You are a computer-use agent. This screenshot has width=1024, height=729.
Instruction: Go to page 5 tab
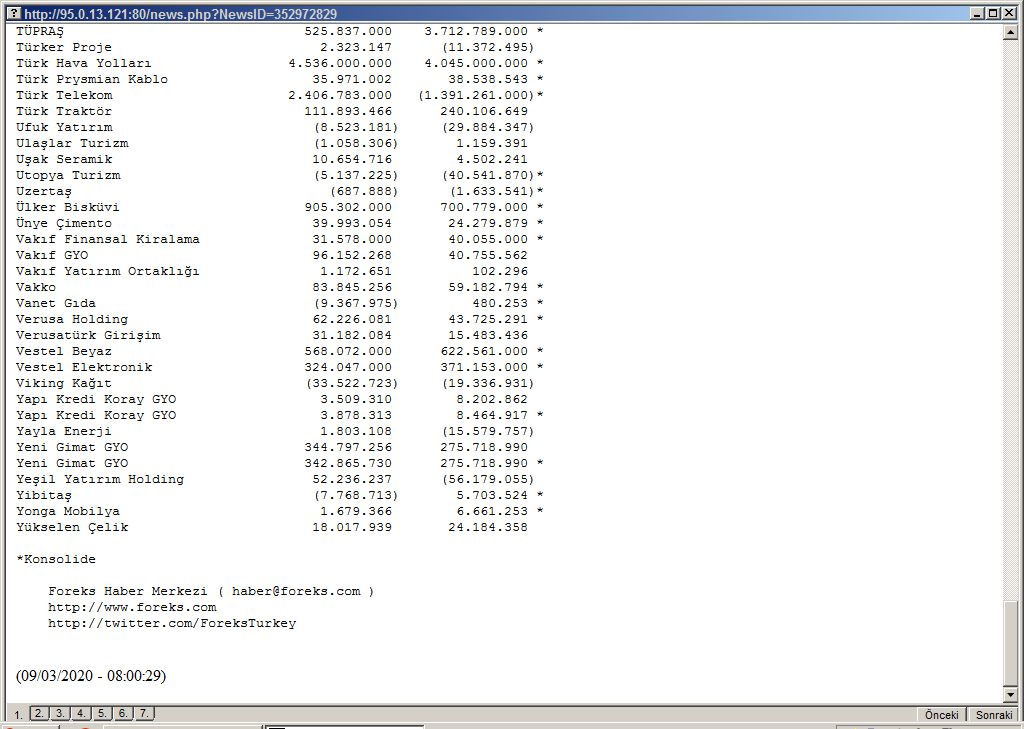tap(102, 713)
